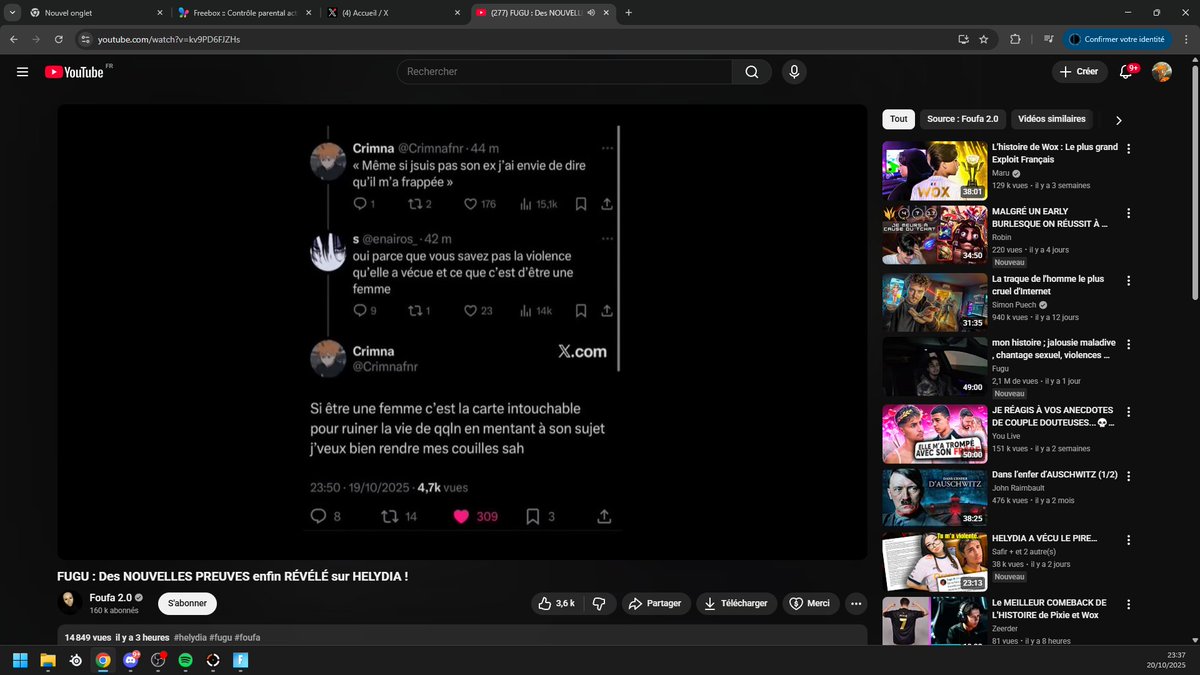
Task: Open the Chrome three-dot menu
Action: [1186, 39]
